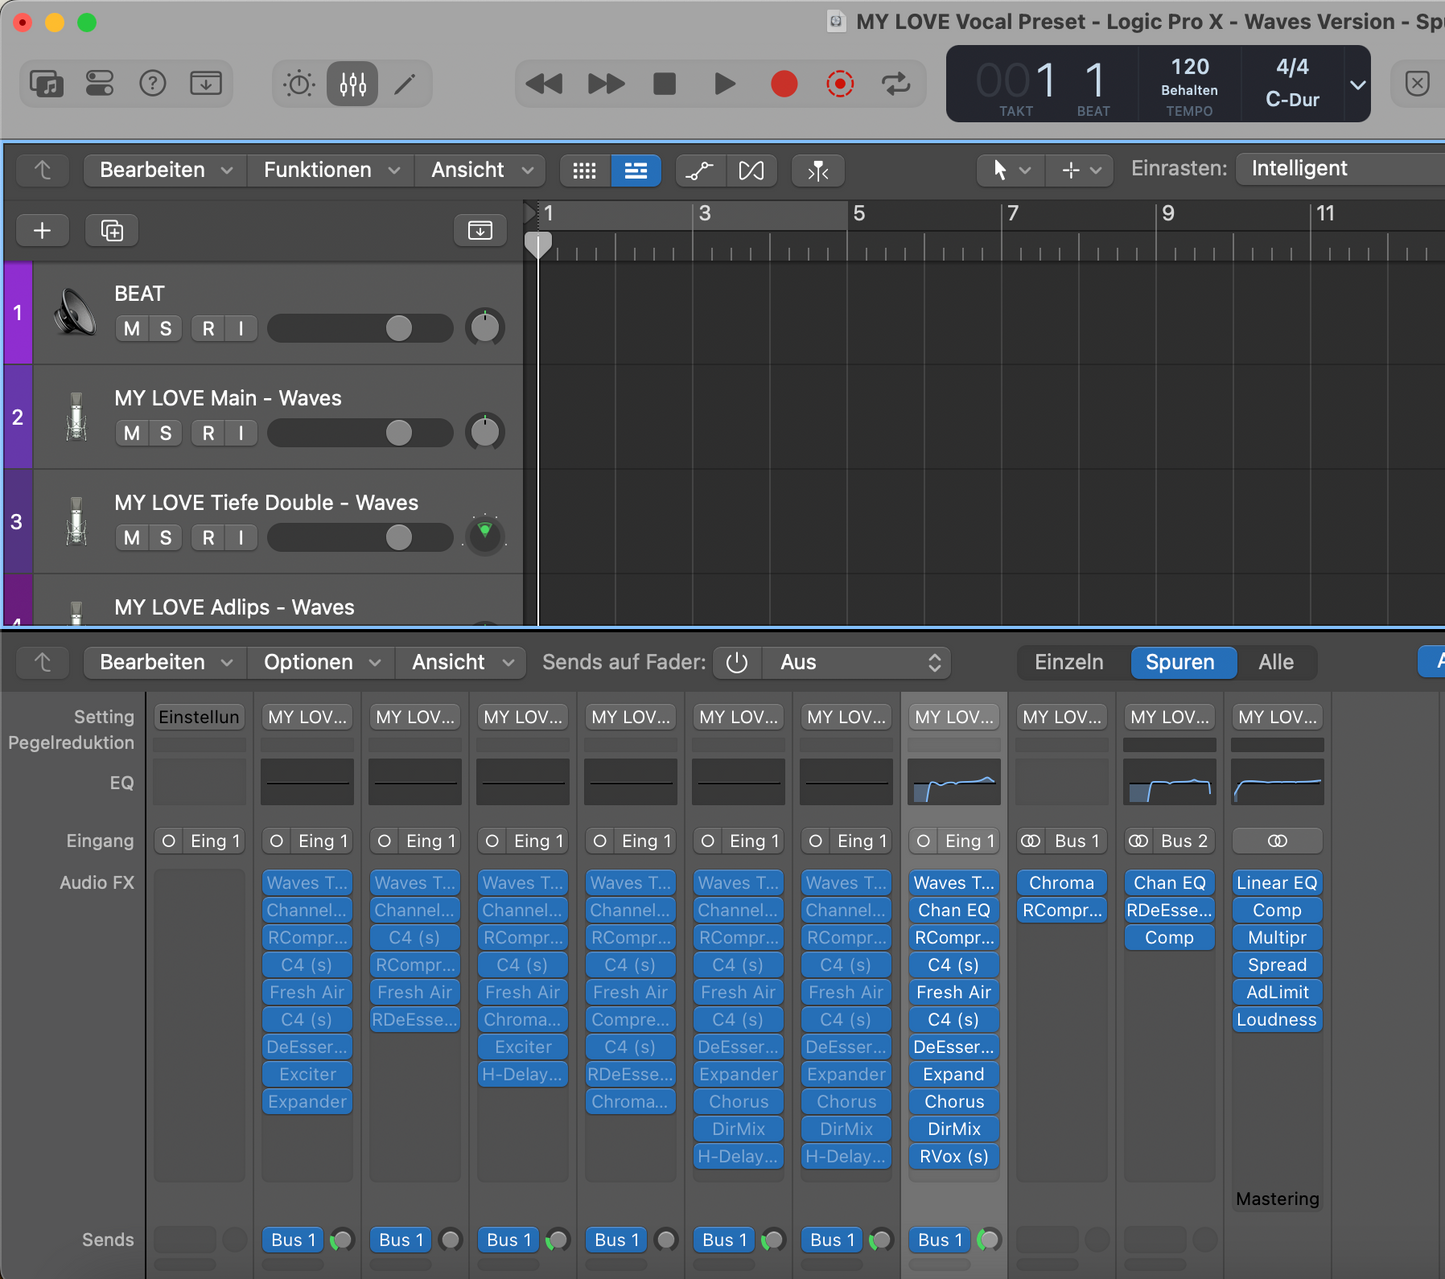Viewport: 1445px width, 1279px height.
Task: Select the Alle mixer view tab
Action: click(x=1276, y=662)
